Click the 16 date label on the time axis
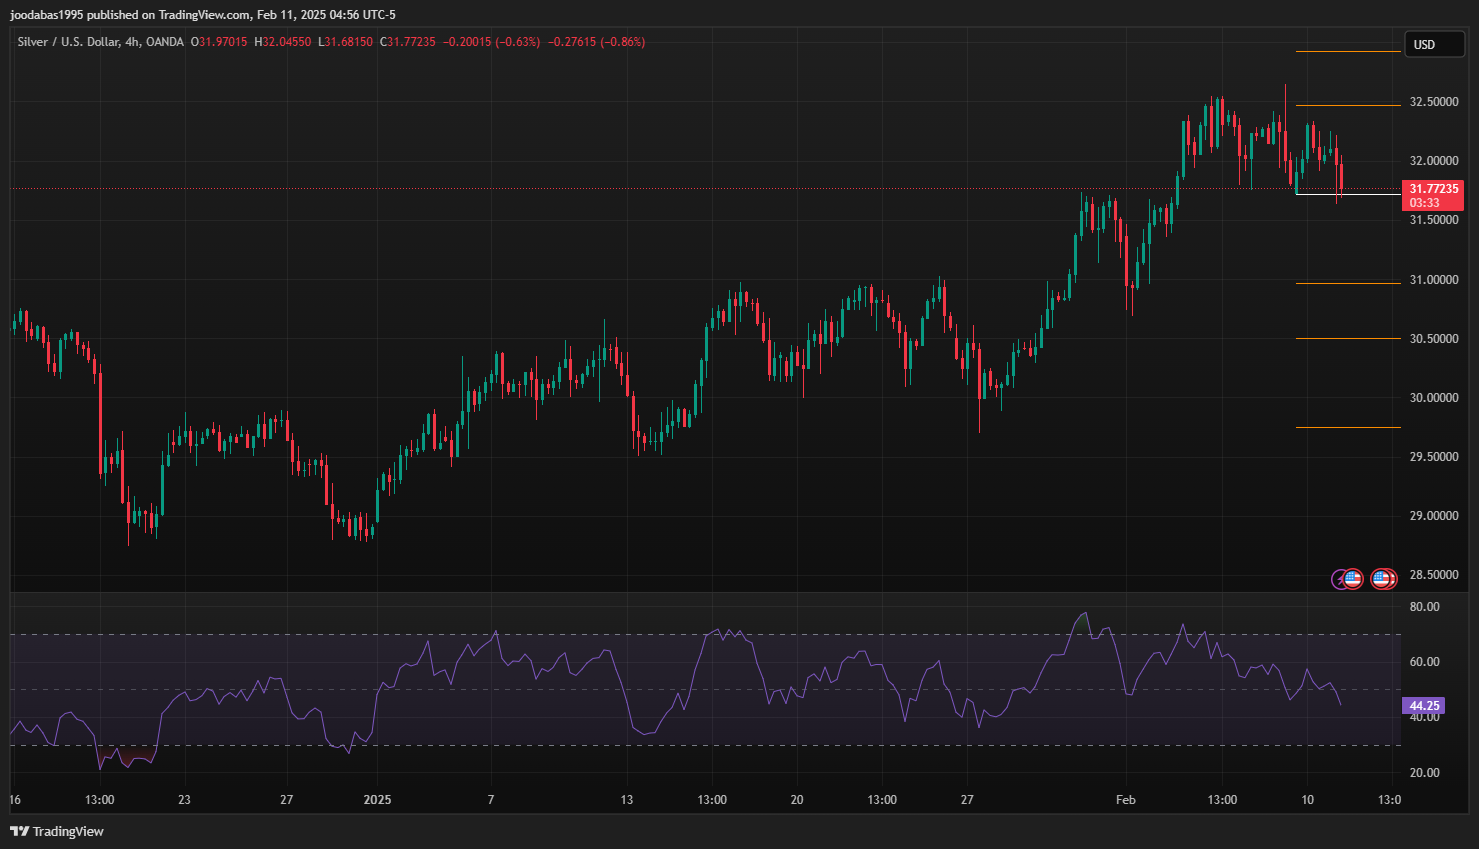The image size is (1479, 849). click(14, 800)
